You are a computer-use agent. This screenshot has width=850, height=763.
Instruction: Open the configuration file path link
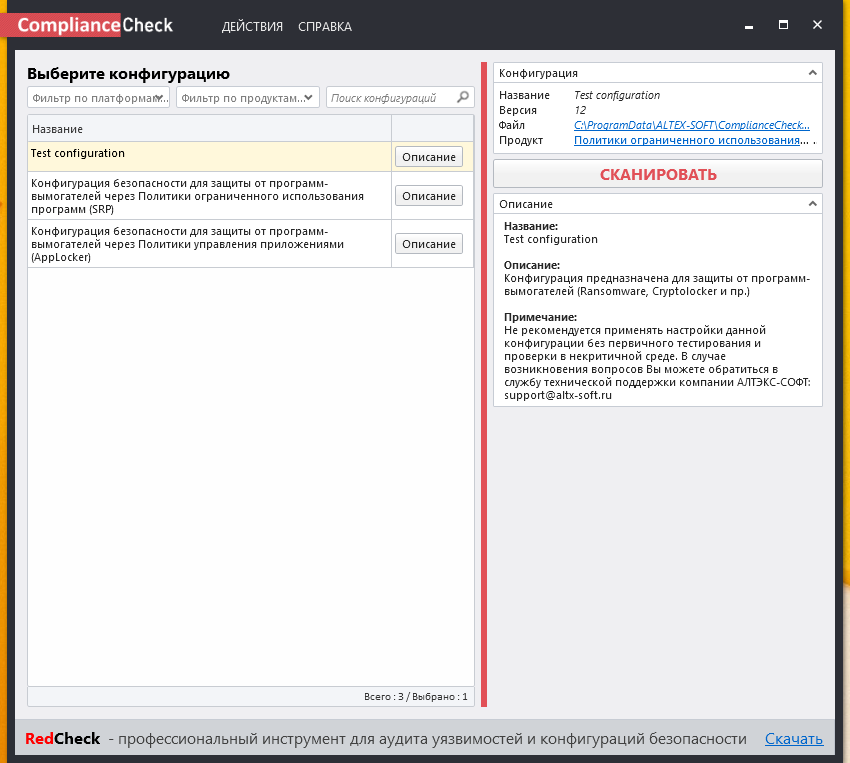point(692,125)
